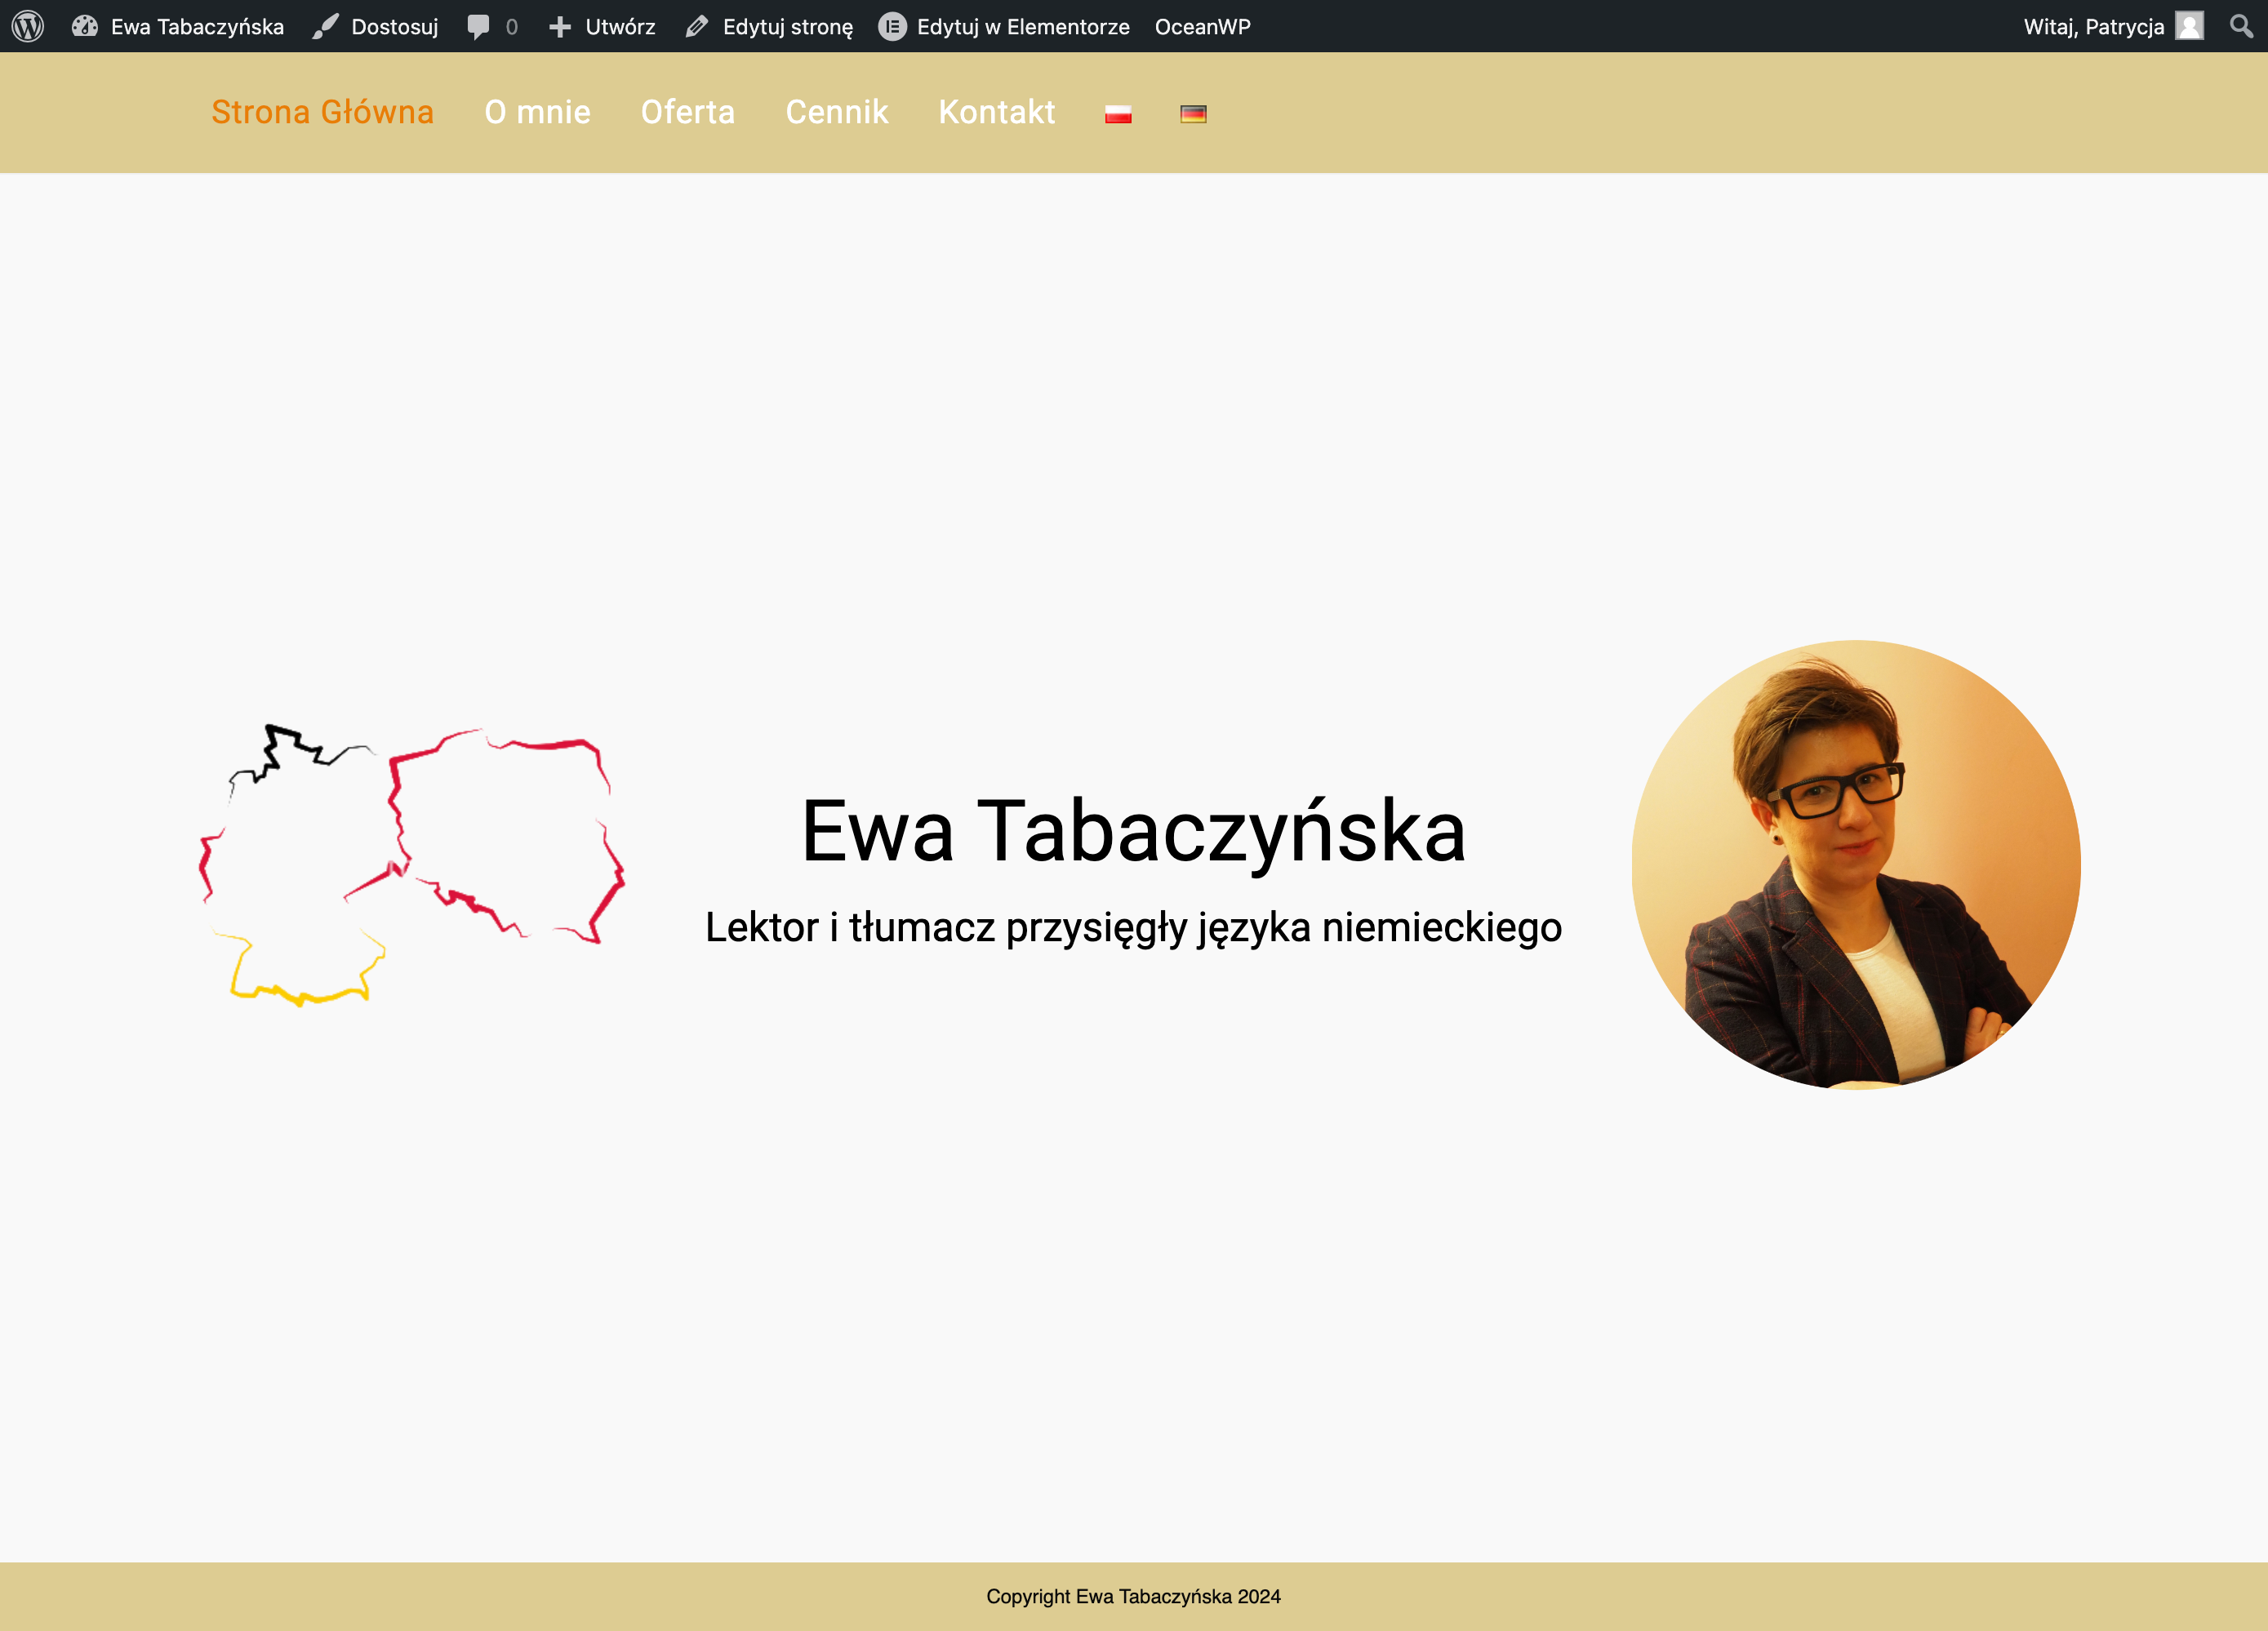Image resolution: width=2268 pixels, height=1631 pixels.
Task: Open the admin bar search icon
Action: click(x=2241, y=26)
